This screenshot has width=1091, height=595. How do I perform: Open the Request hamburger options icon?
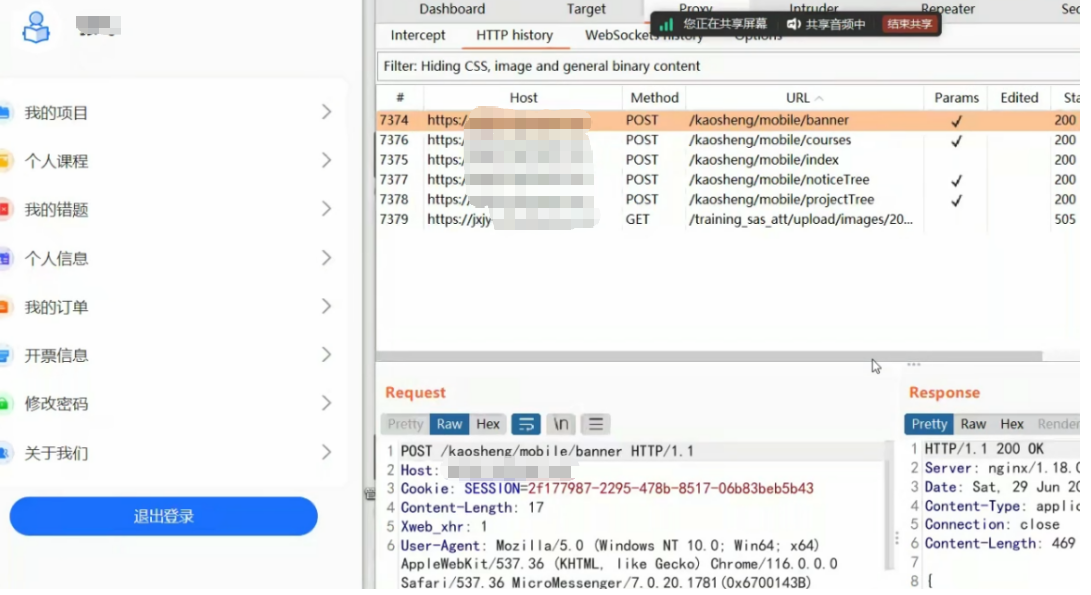pyautogui.click(x=595, y=424)
